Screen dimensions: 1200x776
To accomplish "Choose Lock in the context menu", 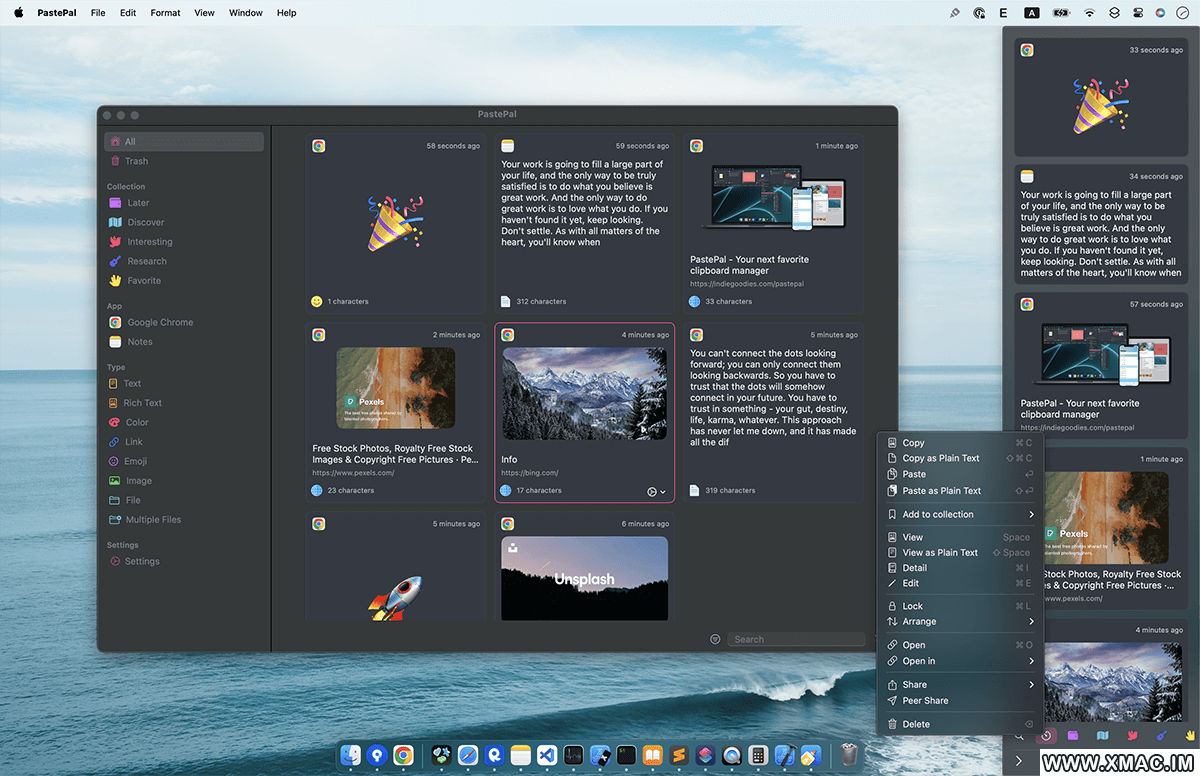I will tap(912, 606).
